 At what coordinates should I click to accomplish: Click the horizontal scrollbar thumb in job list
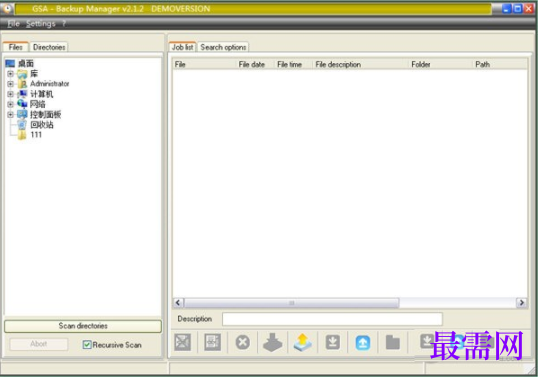292,303
